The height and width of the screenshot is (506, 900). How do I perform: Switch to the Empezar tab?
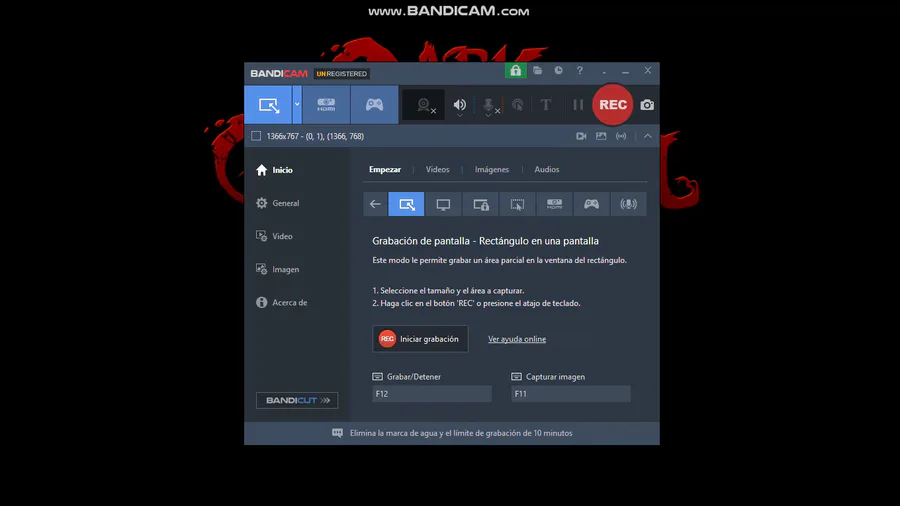385,169
